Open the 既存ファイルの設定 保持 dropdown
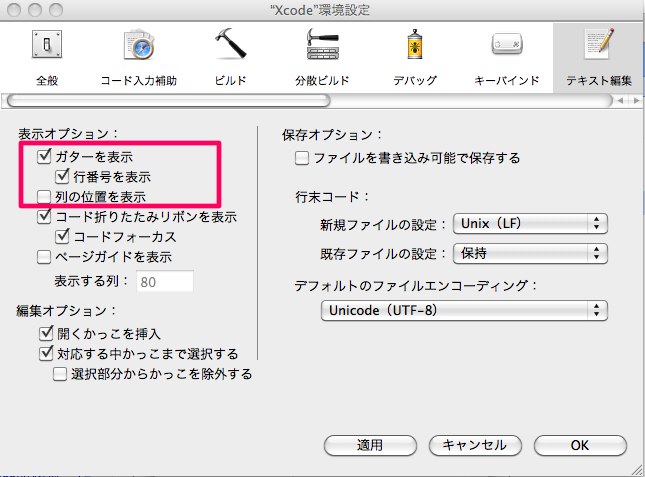 pos(530,253)
